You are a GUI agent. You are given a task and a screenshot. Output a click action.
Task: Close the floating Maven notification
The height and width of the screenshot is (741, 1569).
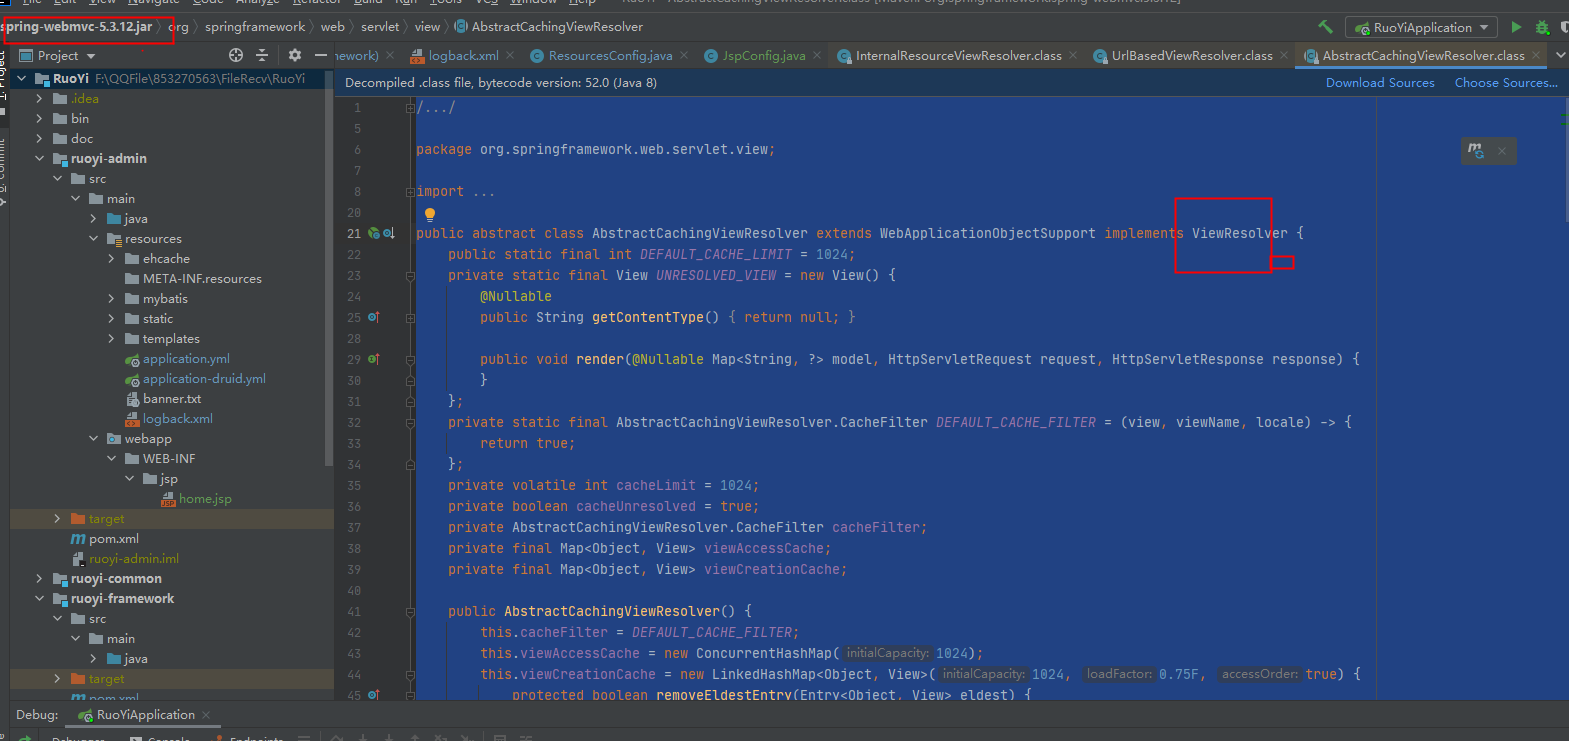1502,151
